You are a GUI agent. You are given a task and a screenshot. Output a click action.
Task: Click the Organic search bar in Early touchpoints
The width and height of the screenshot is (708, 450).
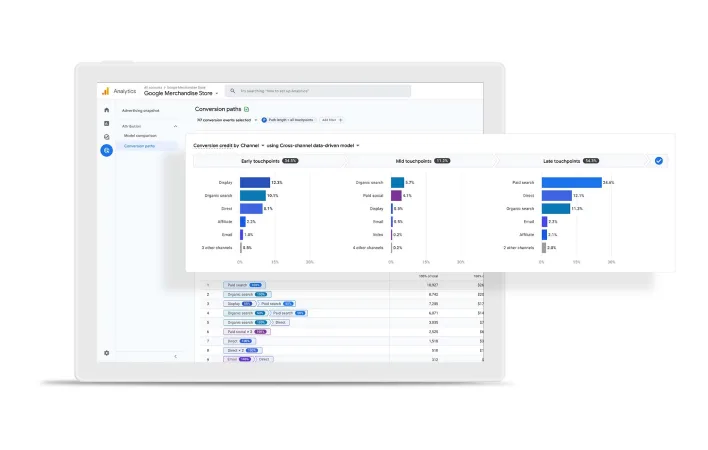tap(252, 195)
